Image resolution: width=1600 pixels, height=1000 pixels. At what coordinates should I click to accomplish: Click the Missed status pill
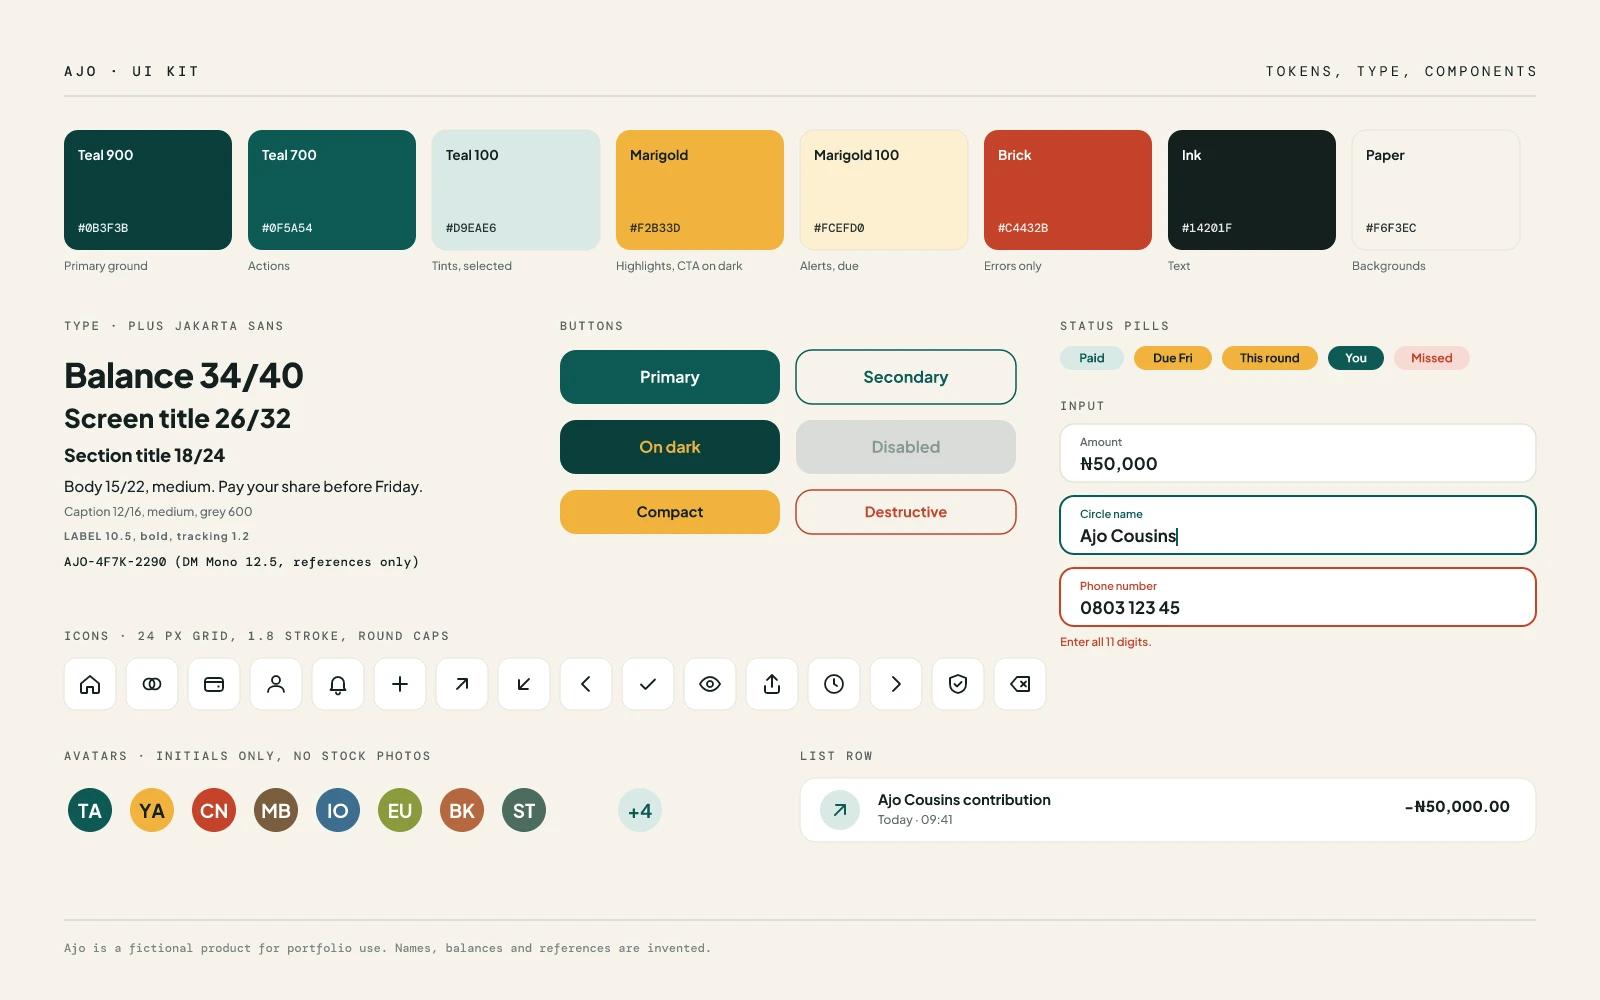(1432, 358)
